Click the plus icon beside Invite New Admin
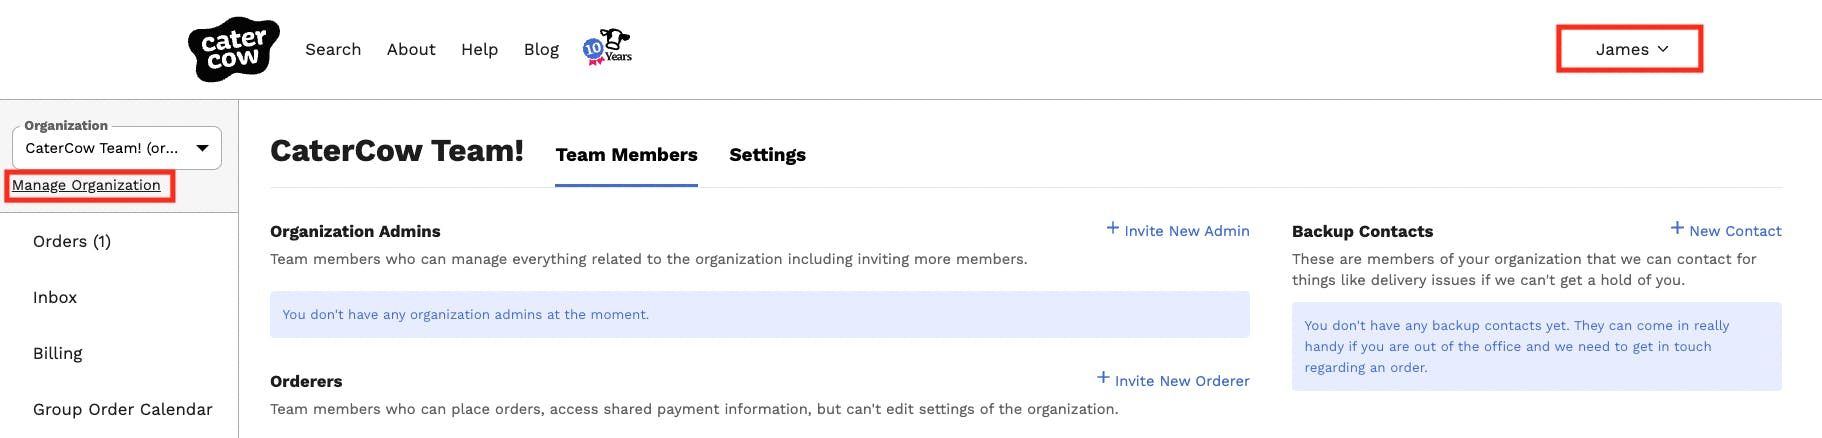Viewport: 1822px width, 438px height. 1113,229
